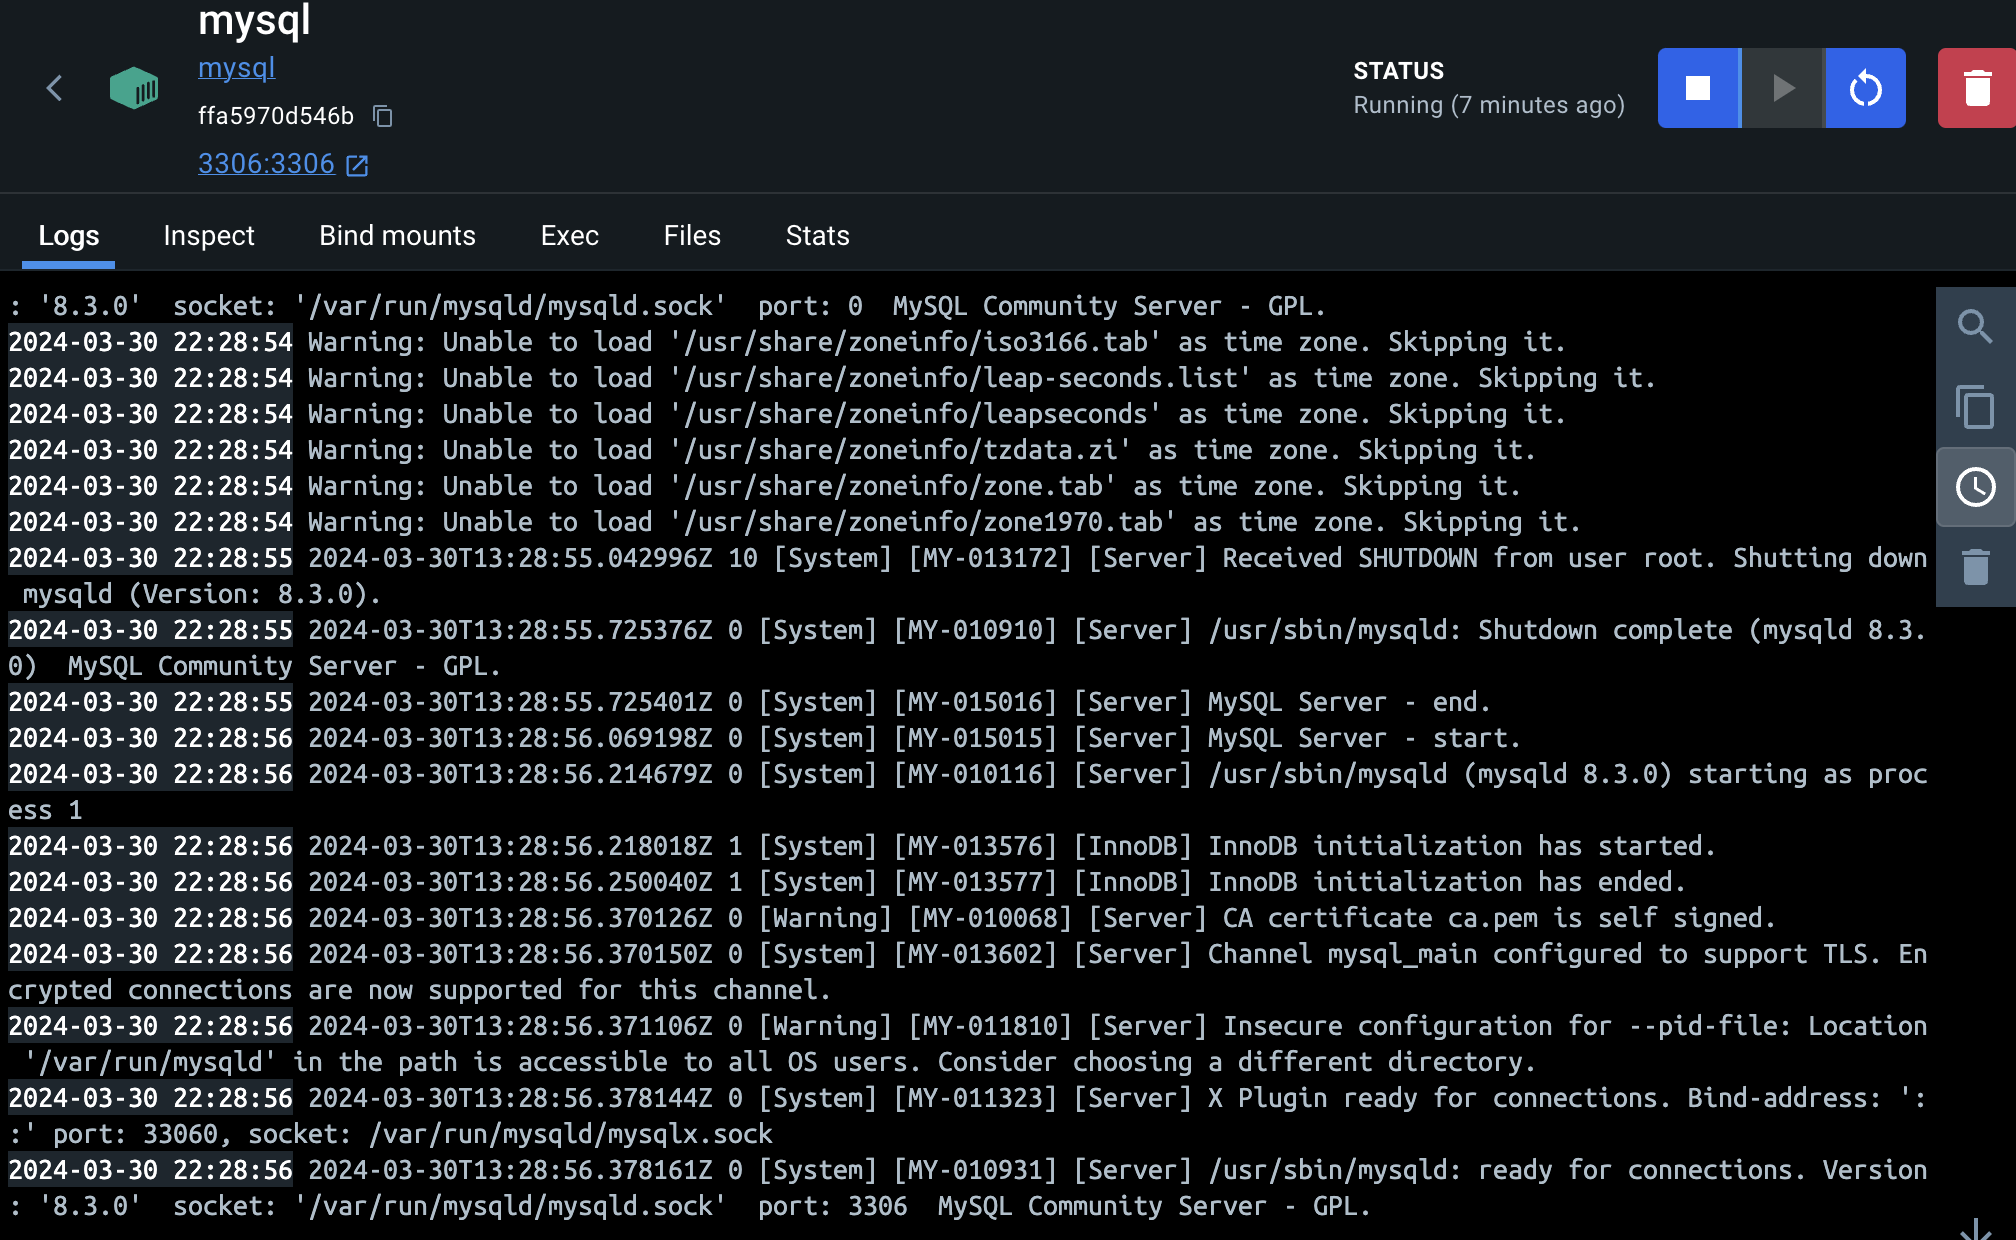
Task: Open the Bind mounts tab
Action: click(x=397, y=236)
